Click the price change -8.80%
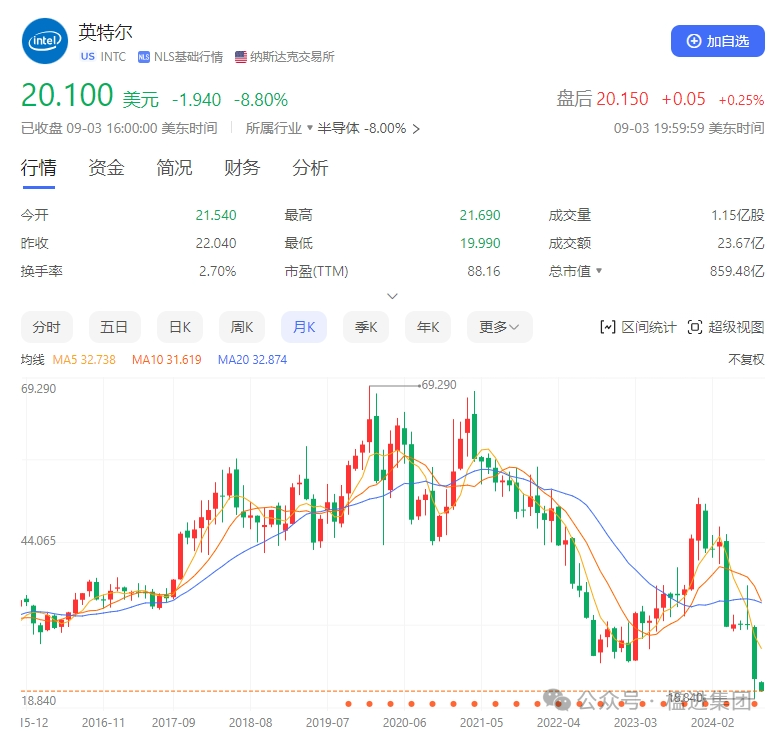This screenshot has width=776, height=731. (x=261, y=100)
